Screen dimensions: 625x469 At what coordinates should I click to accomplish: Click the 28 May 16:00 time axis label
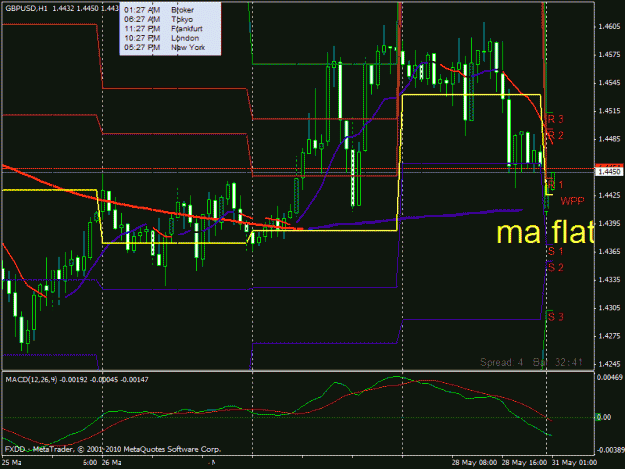[524, 463]
